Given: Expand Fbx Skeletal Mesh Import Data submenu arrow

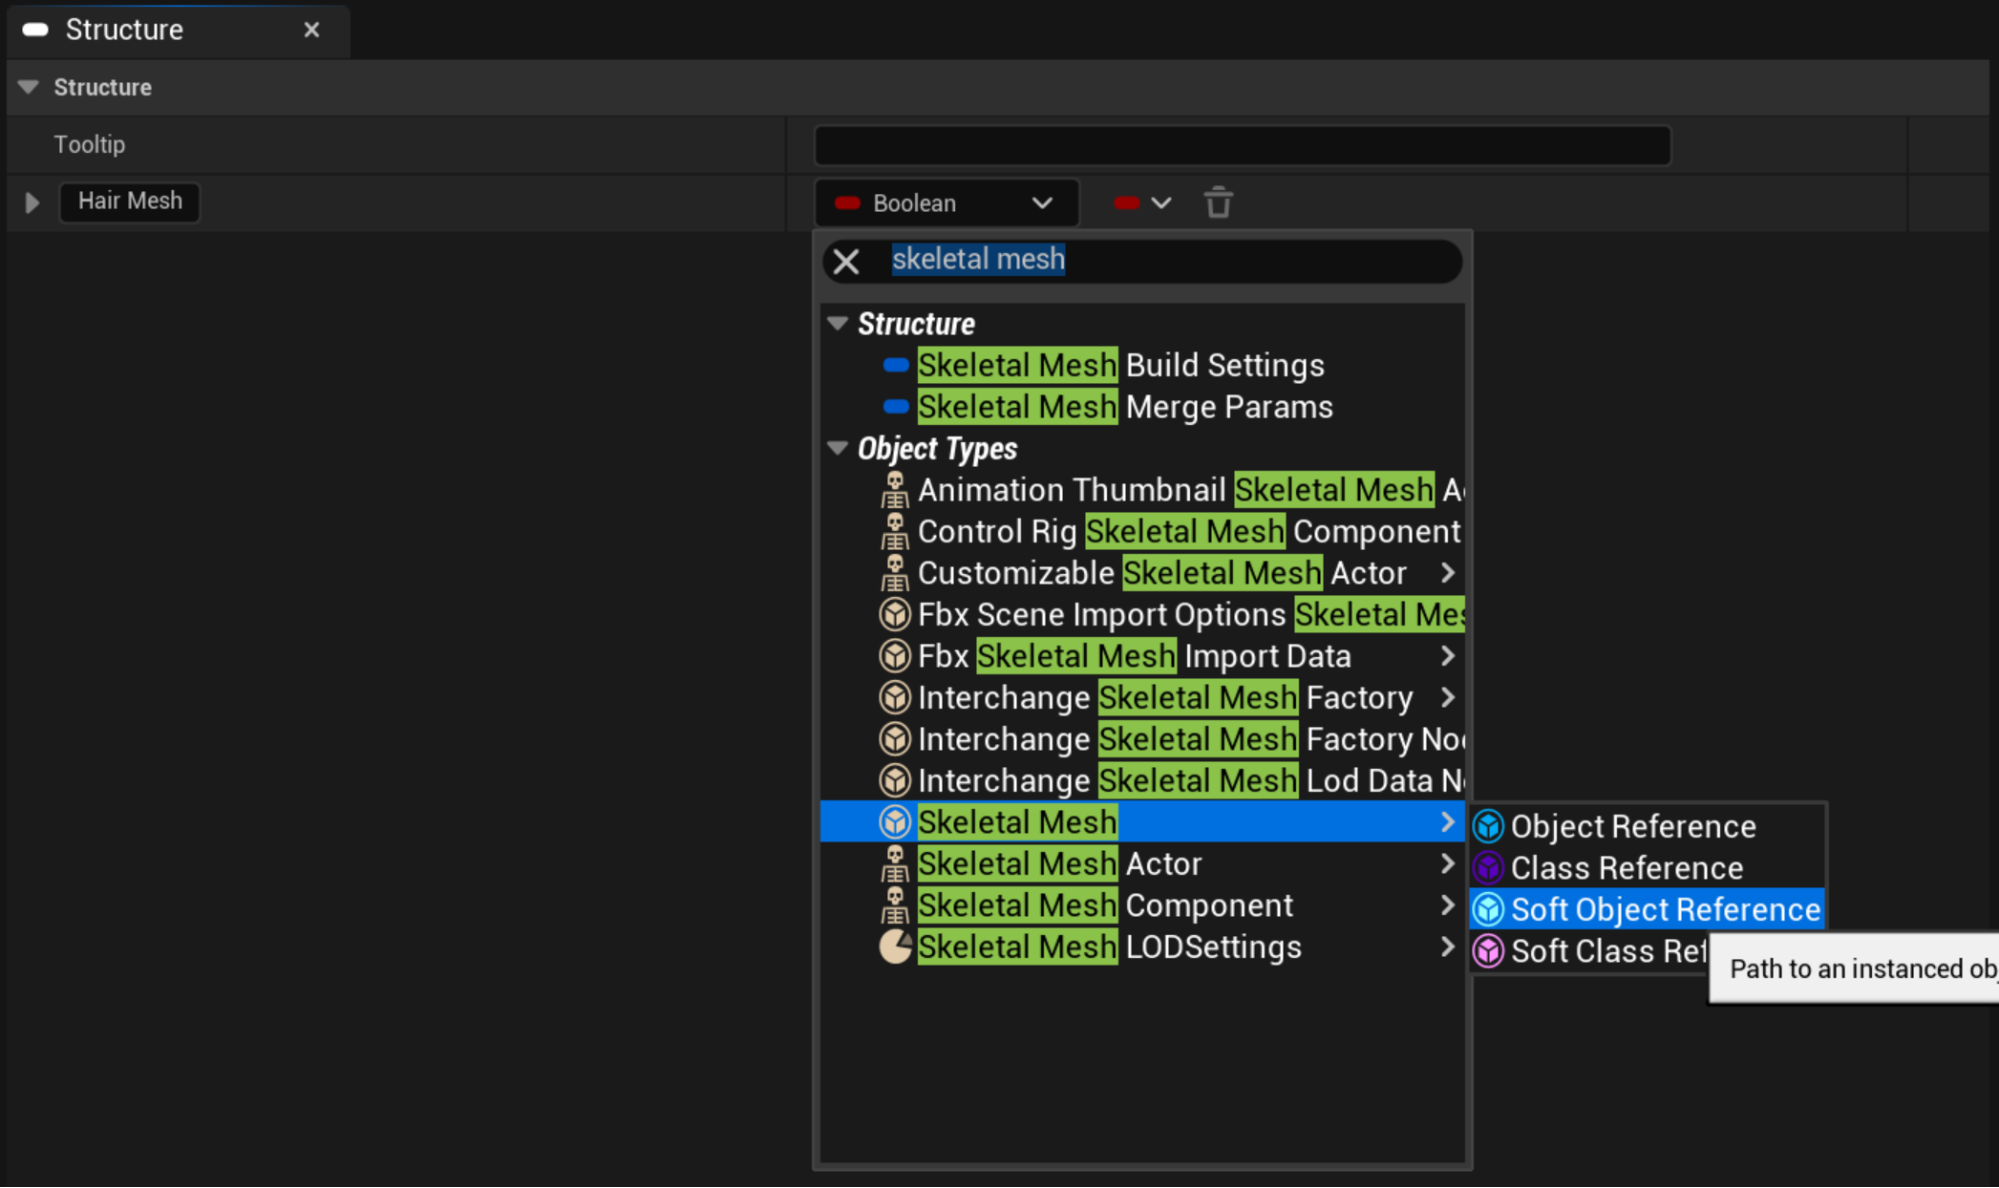Looking at the screenshot, I should tap(1447, 656).
